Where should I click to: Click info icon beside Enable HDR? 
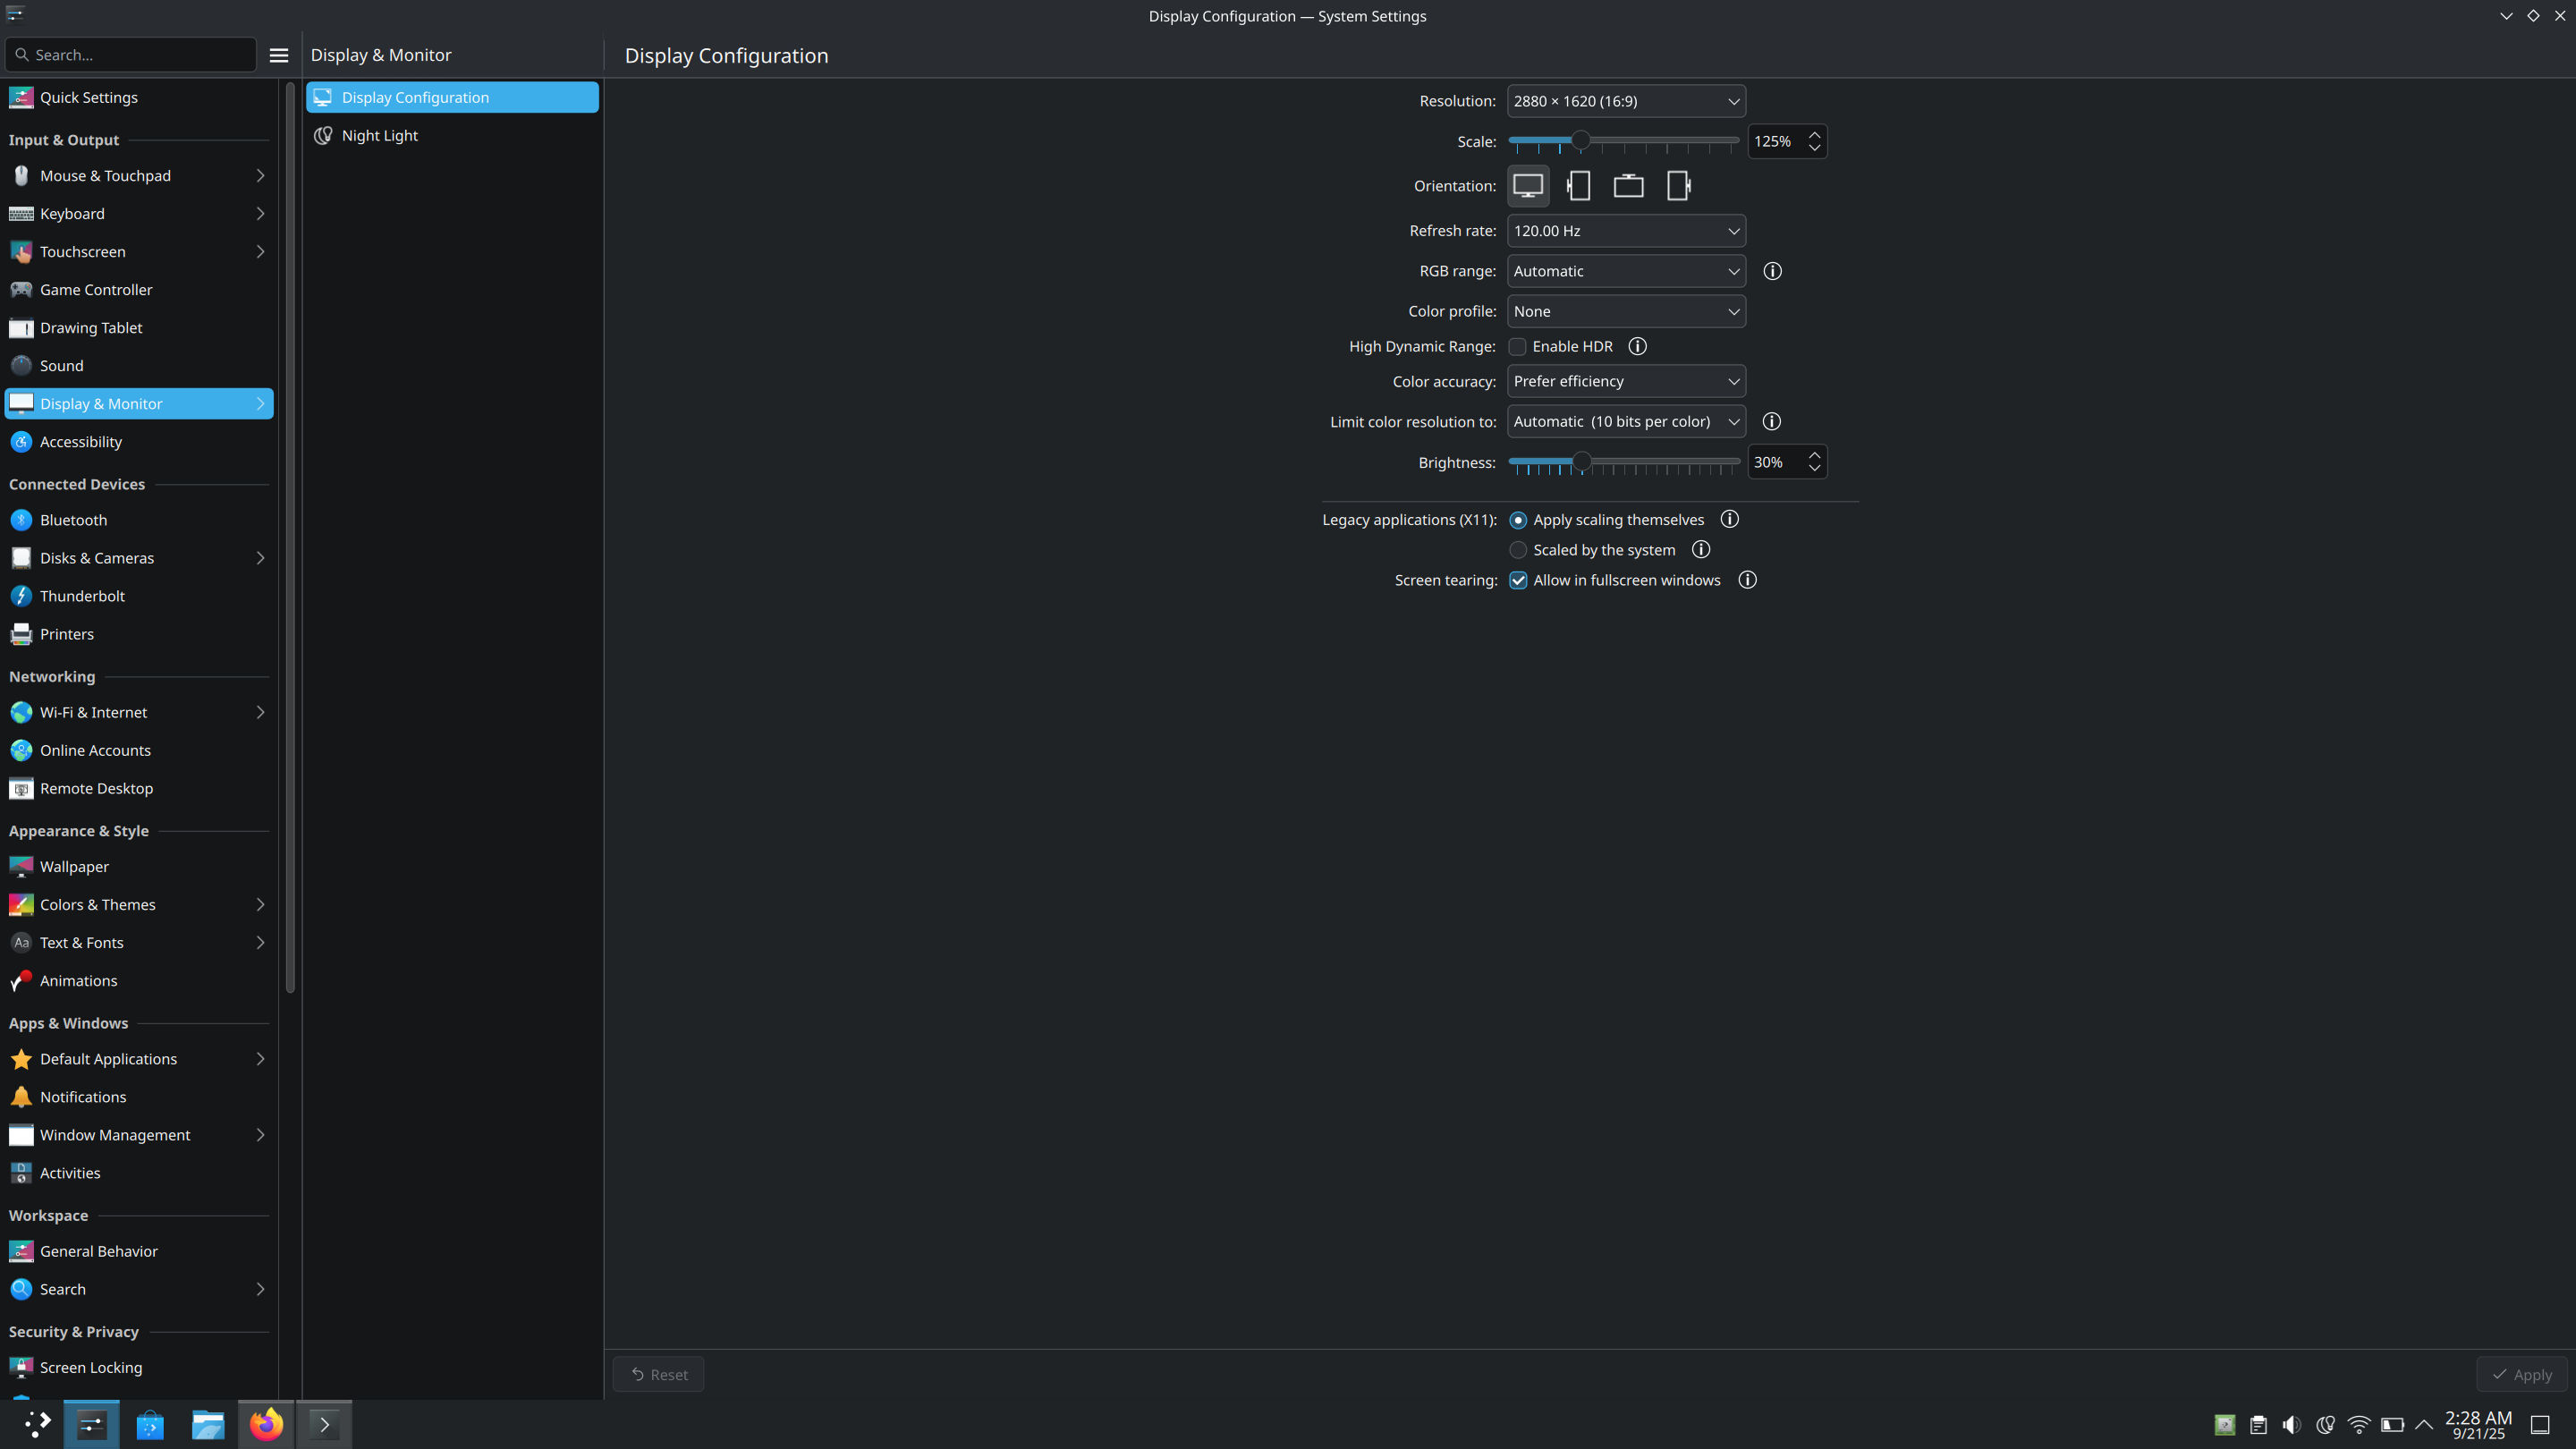click(x=1637, y=346)
